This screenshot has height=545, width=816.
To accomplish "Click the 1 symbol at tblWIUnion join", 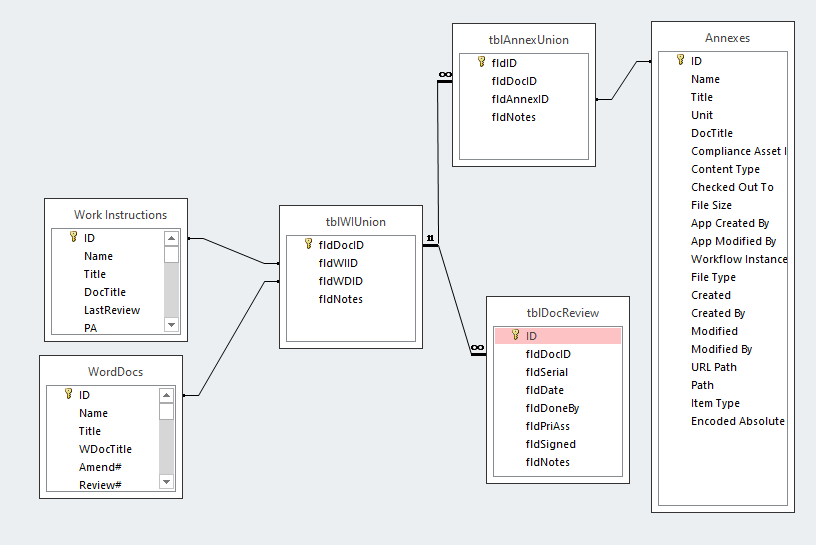I will [430, 238].
